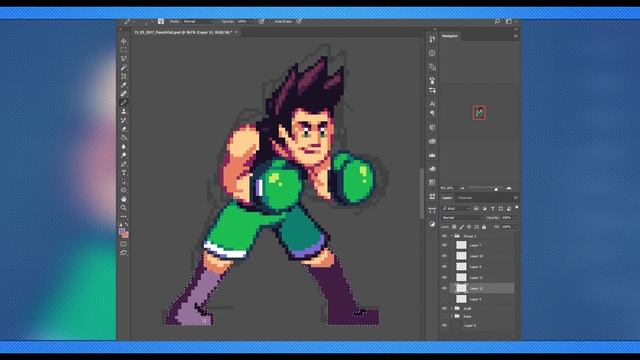640x360 pixels.
Task: Open the search icon in options bar
Action: (497, 21)
